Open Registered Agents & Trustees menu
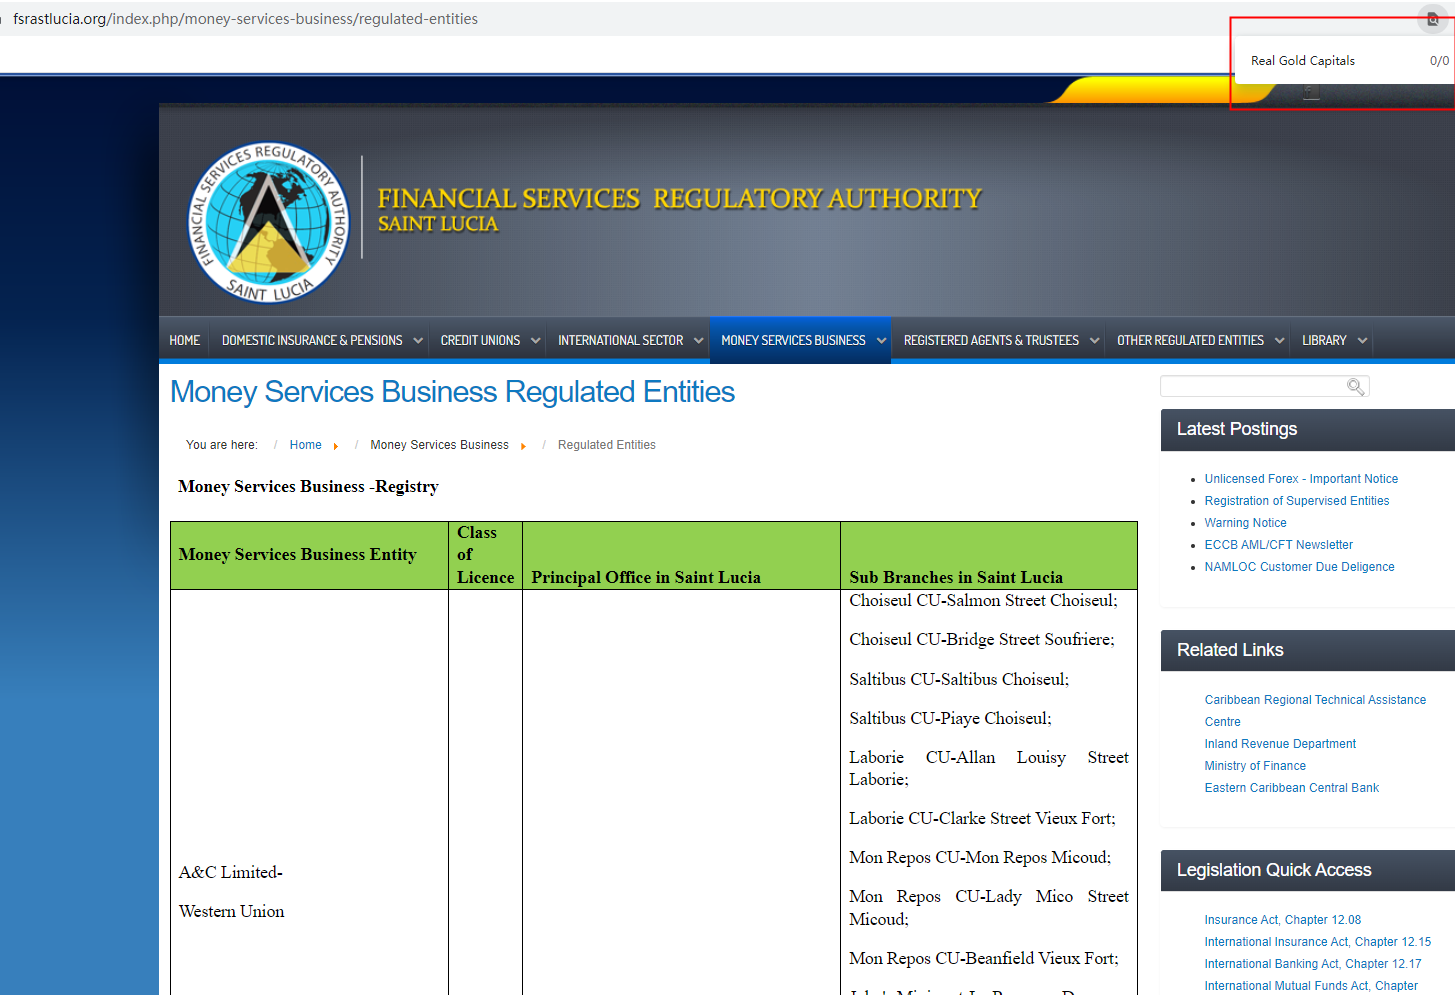 [x=990, y=341]
